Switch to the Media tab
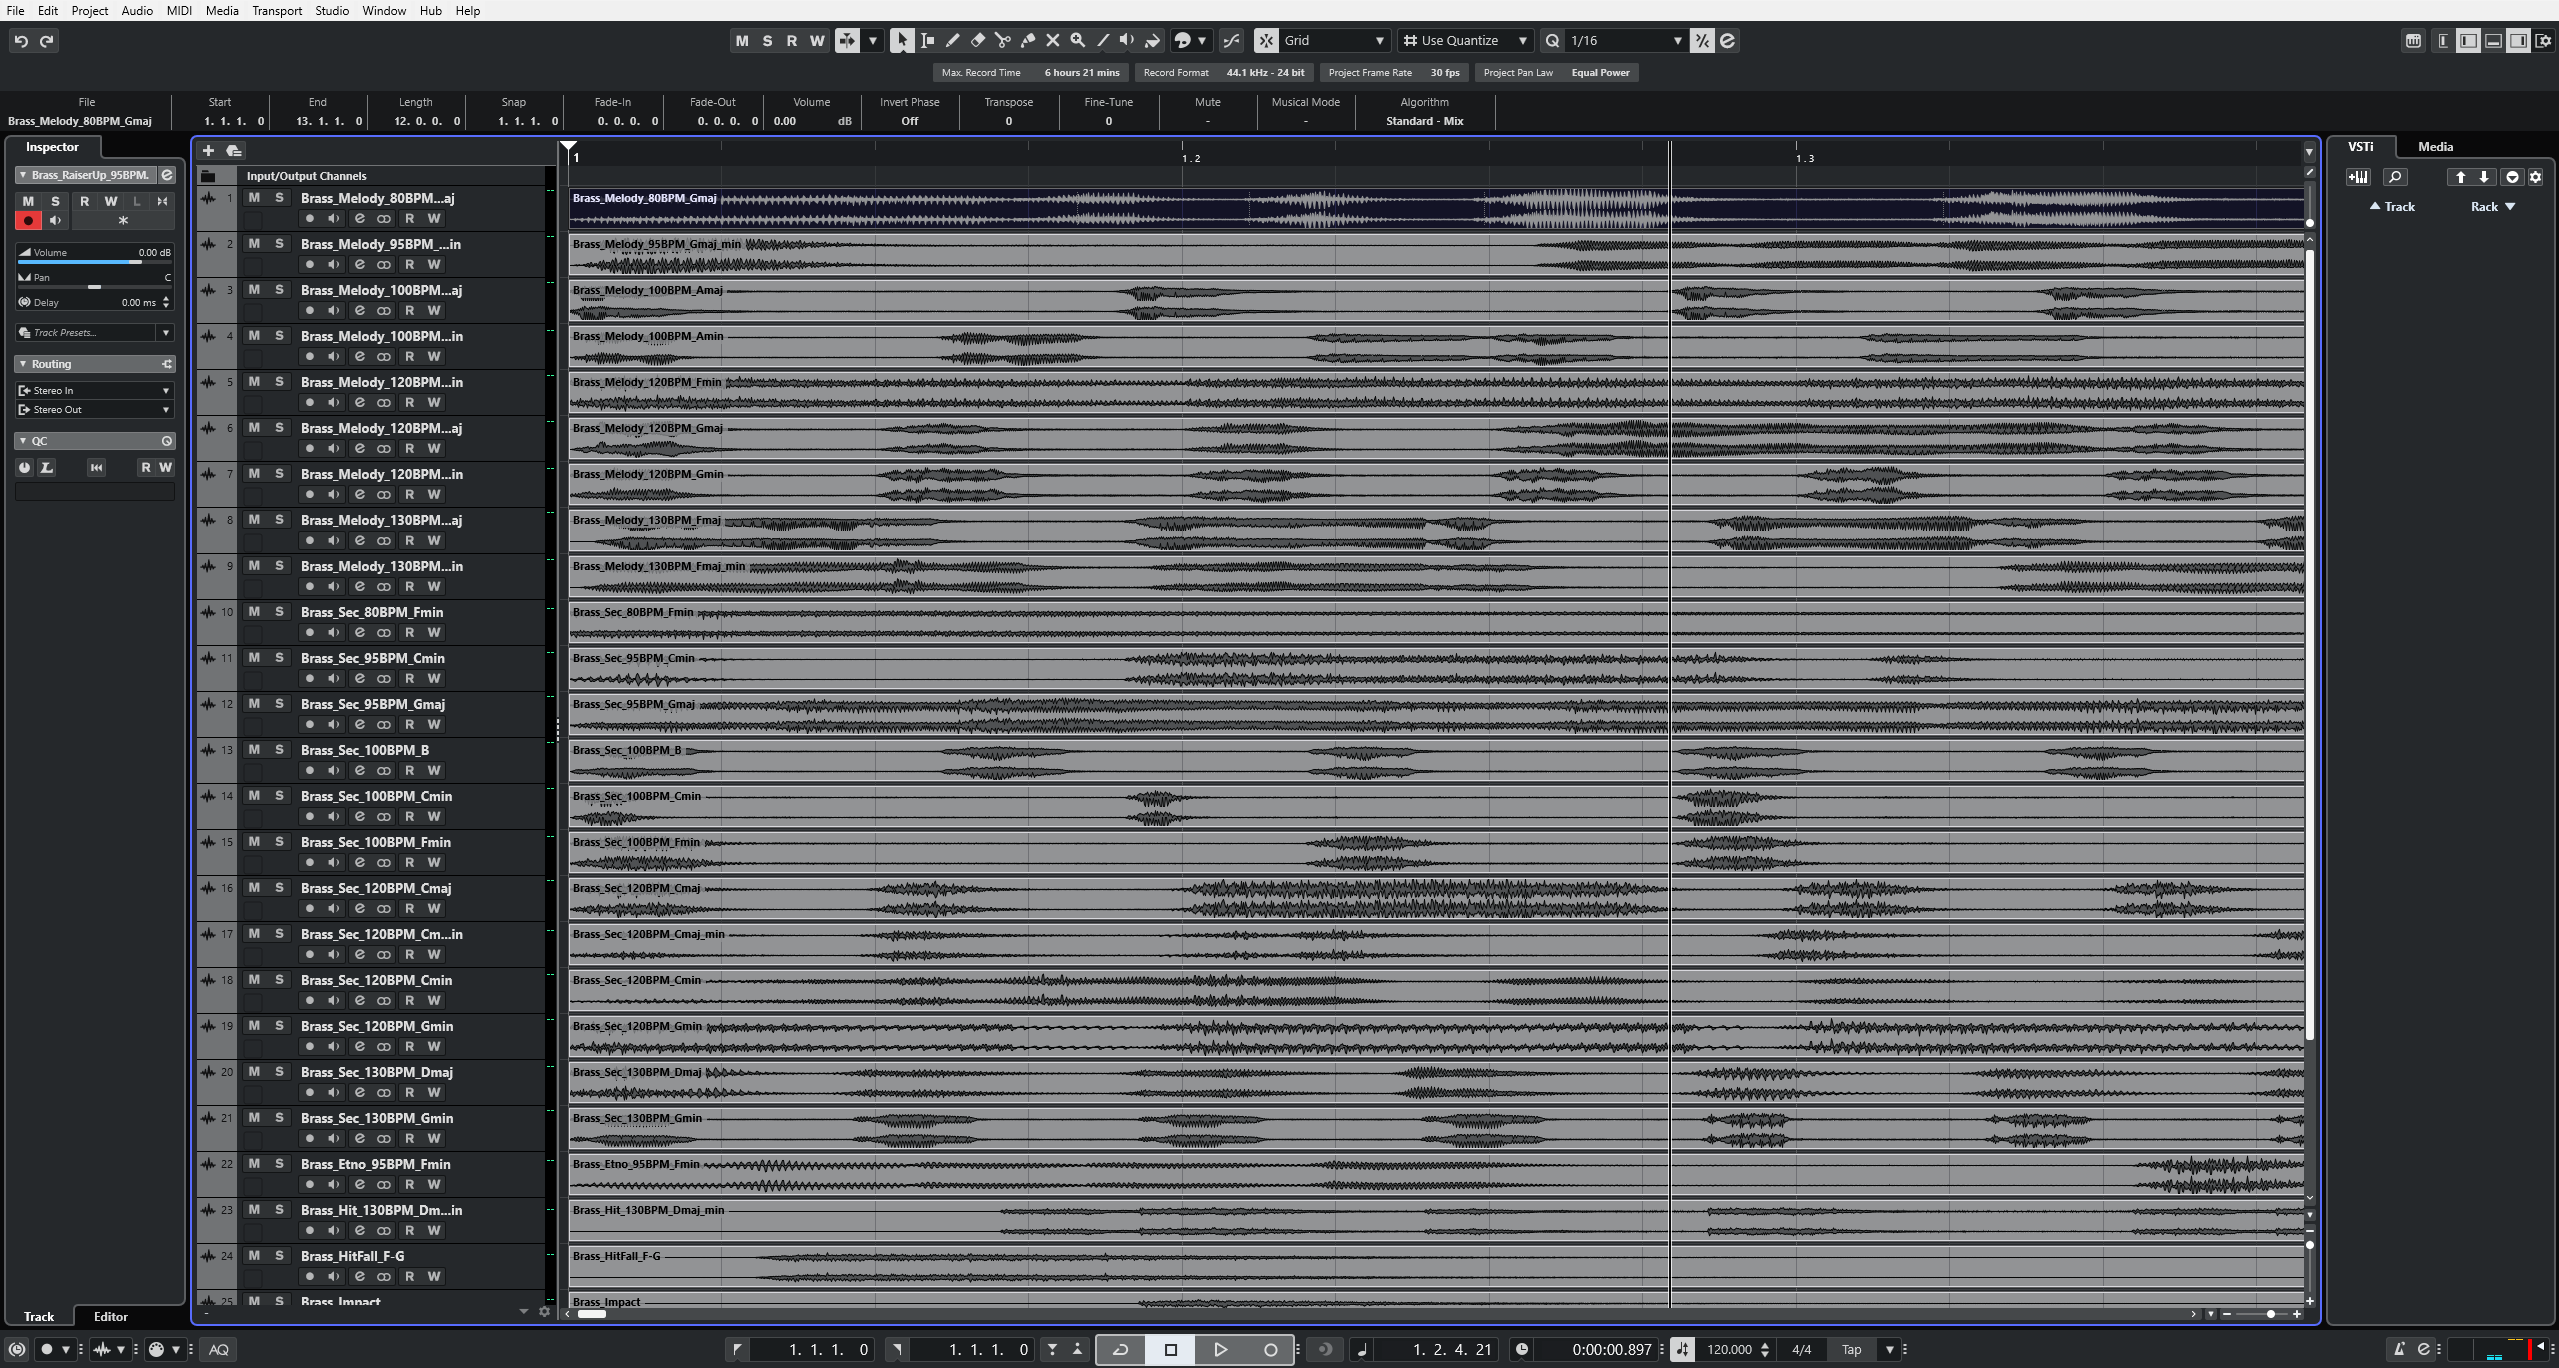Screen dimensions: 2559x1368 point(2434,147)
